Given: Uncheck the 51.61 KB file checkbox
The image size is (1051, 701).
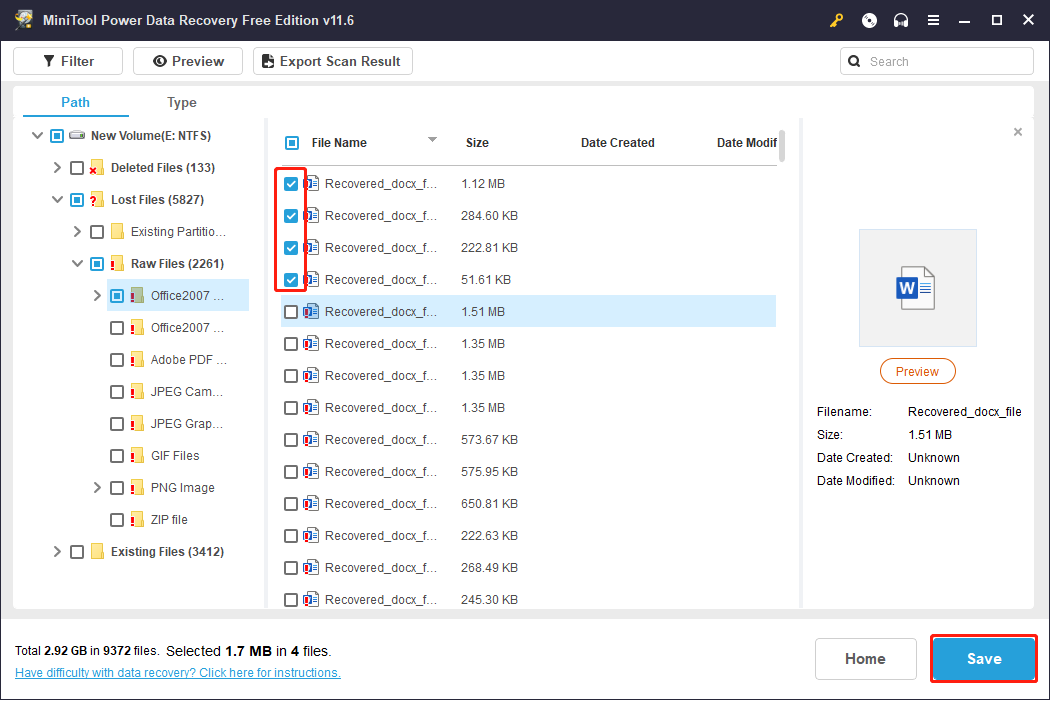Looking at the screenshot, I should (x=291, y=279).
